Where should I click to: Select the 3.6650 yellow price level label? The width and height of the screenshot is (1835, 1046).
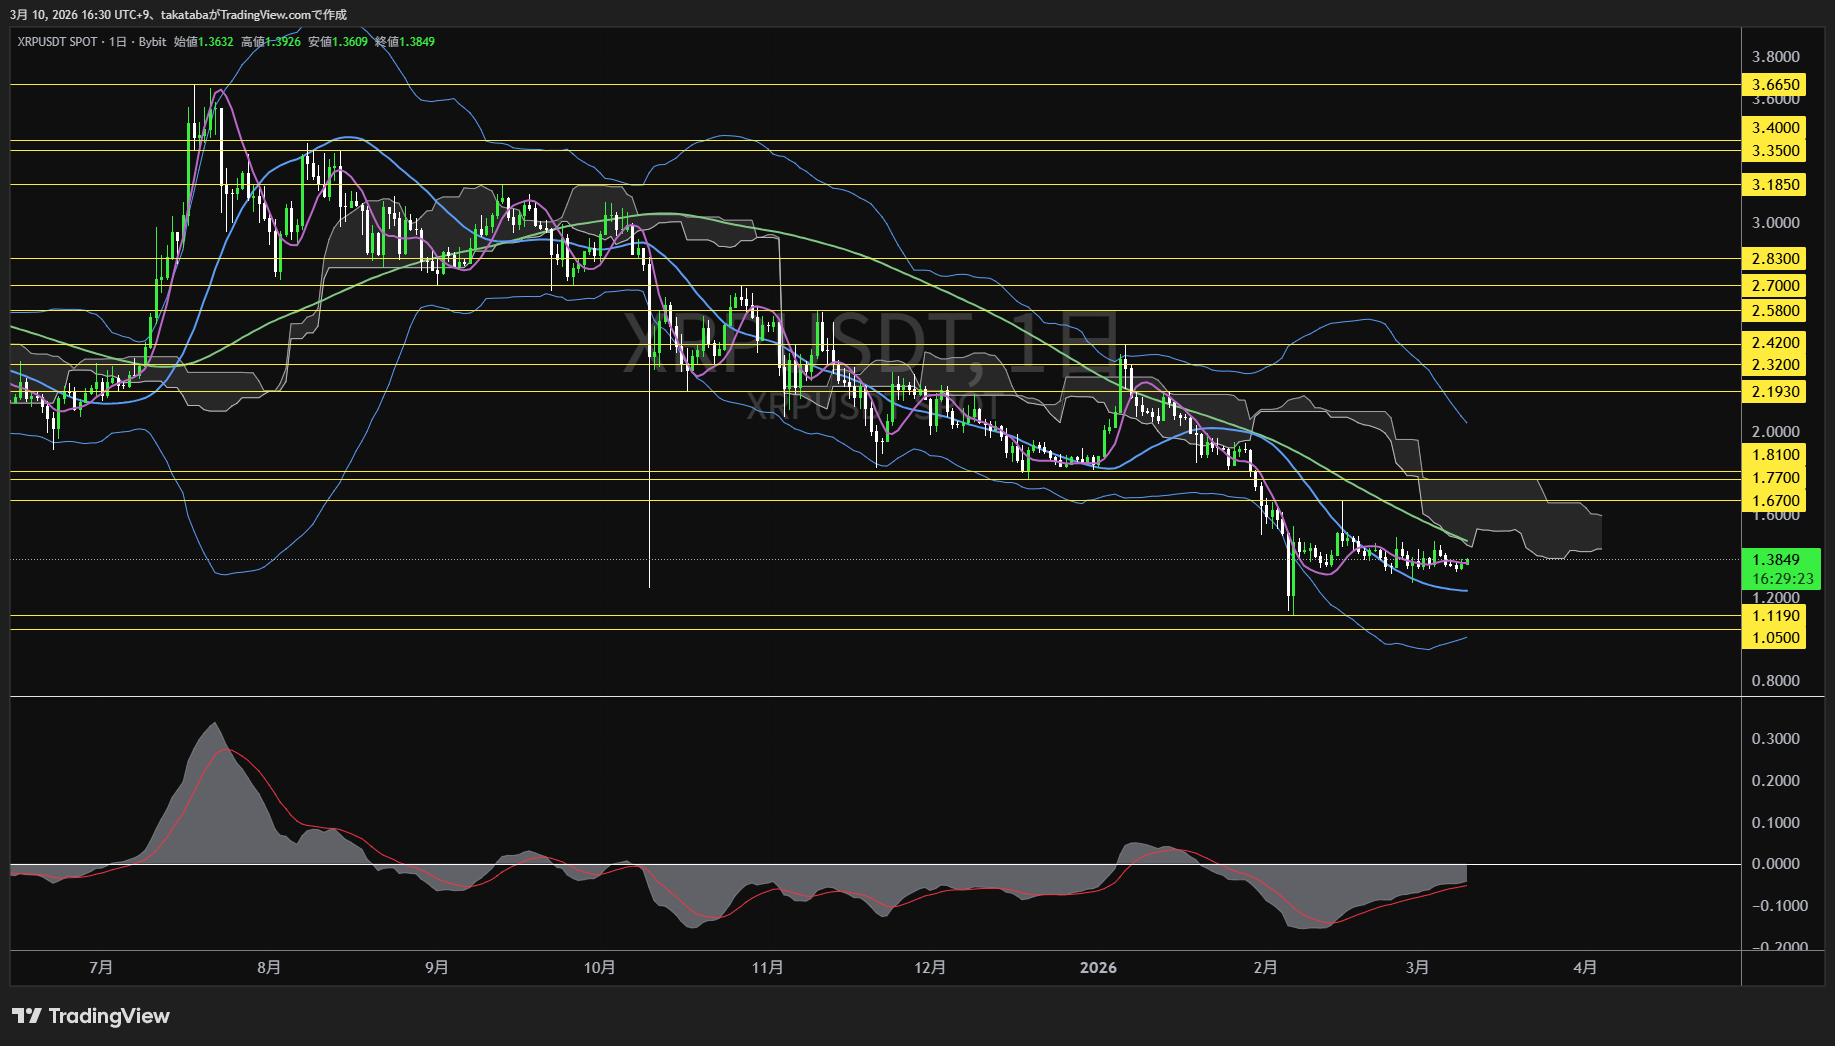(x=1775, y=85)
